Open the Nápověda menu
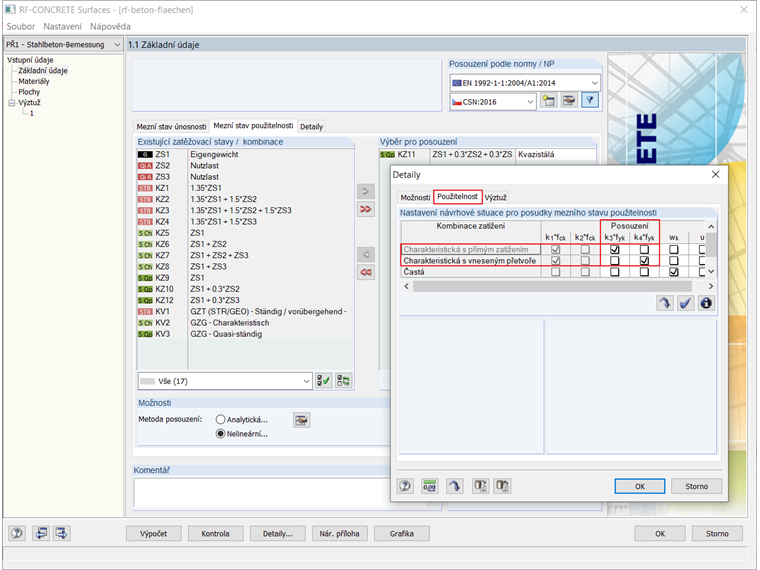Viewport: 760px width, 570px height. point(110,26)
